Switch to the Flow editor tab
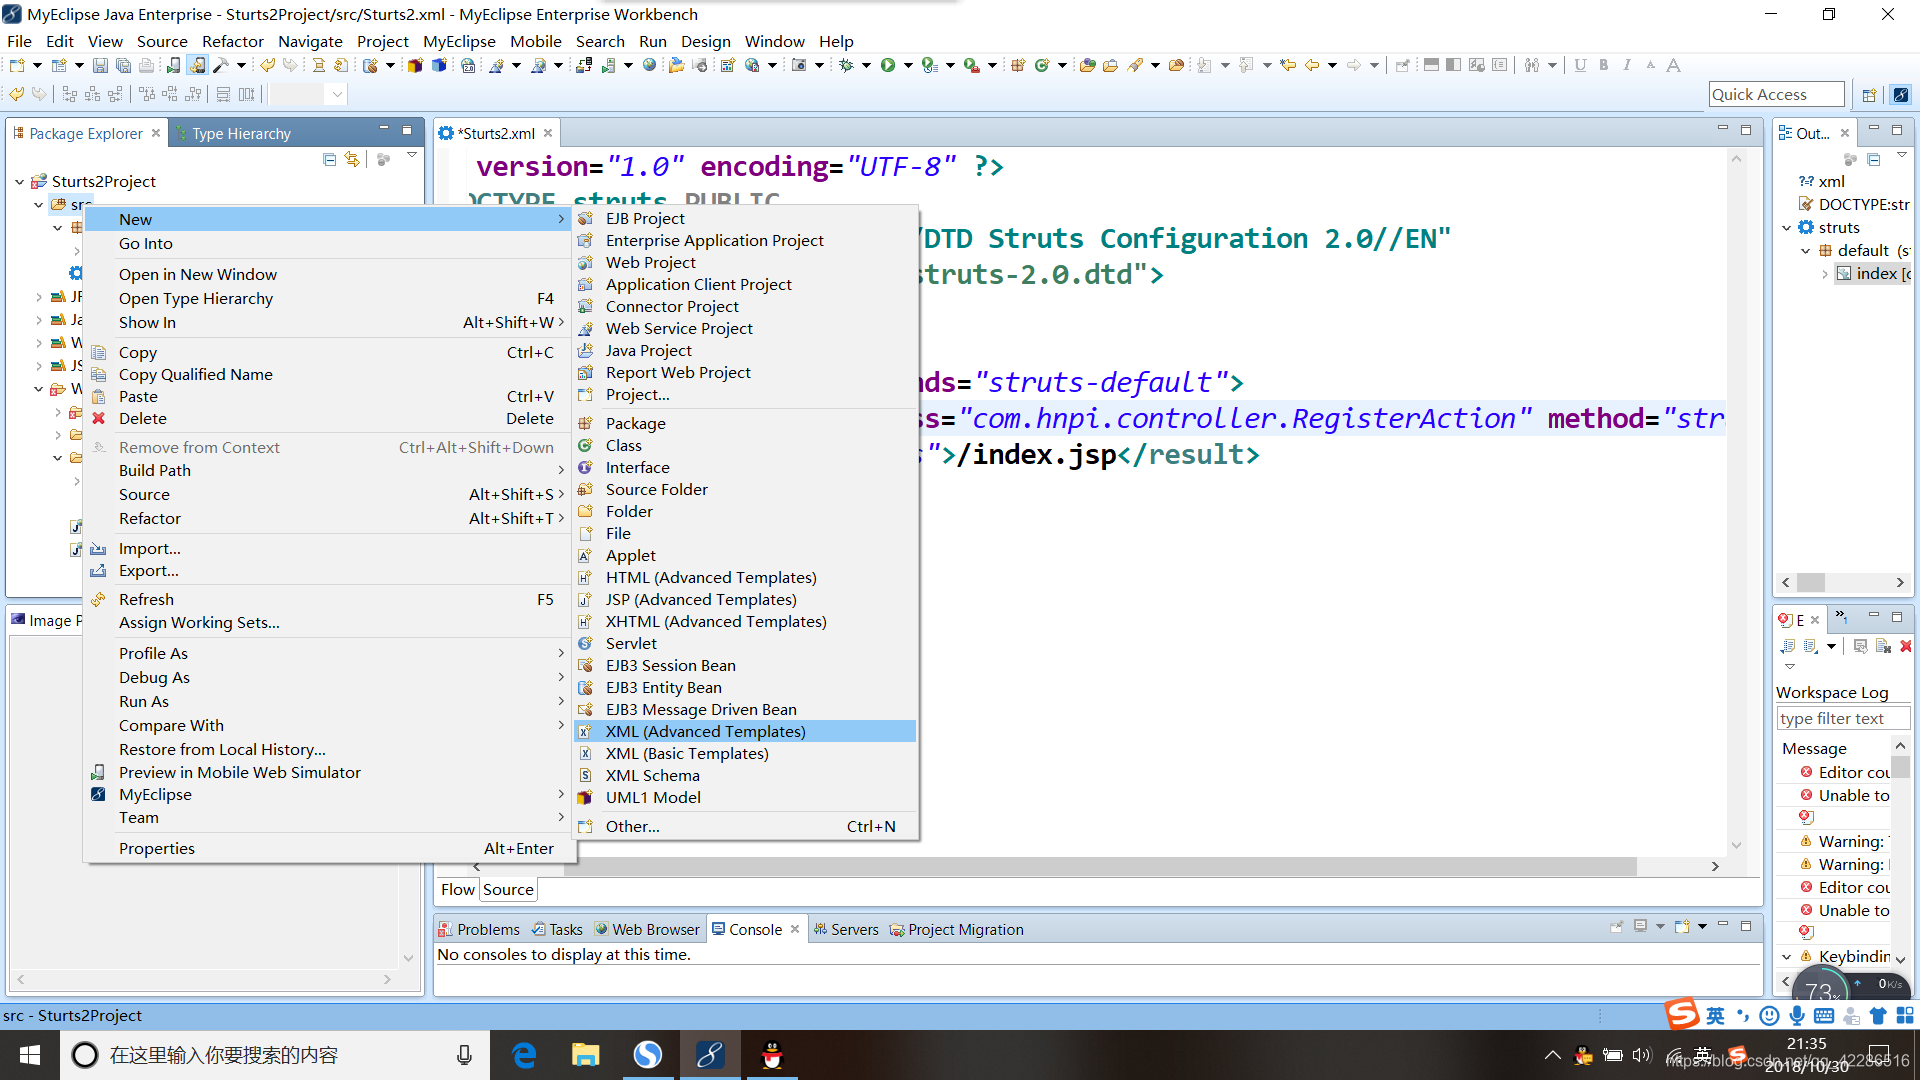 [458, 890]
